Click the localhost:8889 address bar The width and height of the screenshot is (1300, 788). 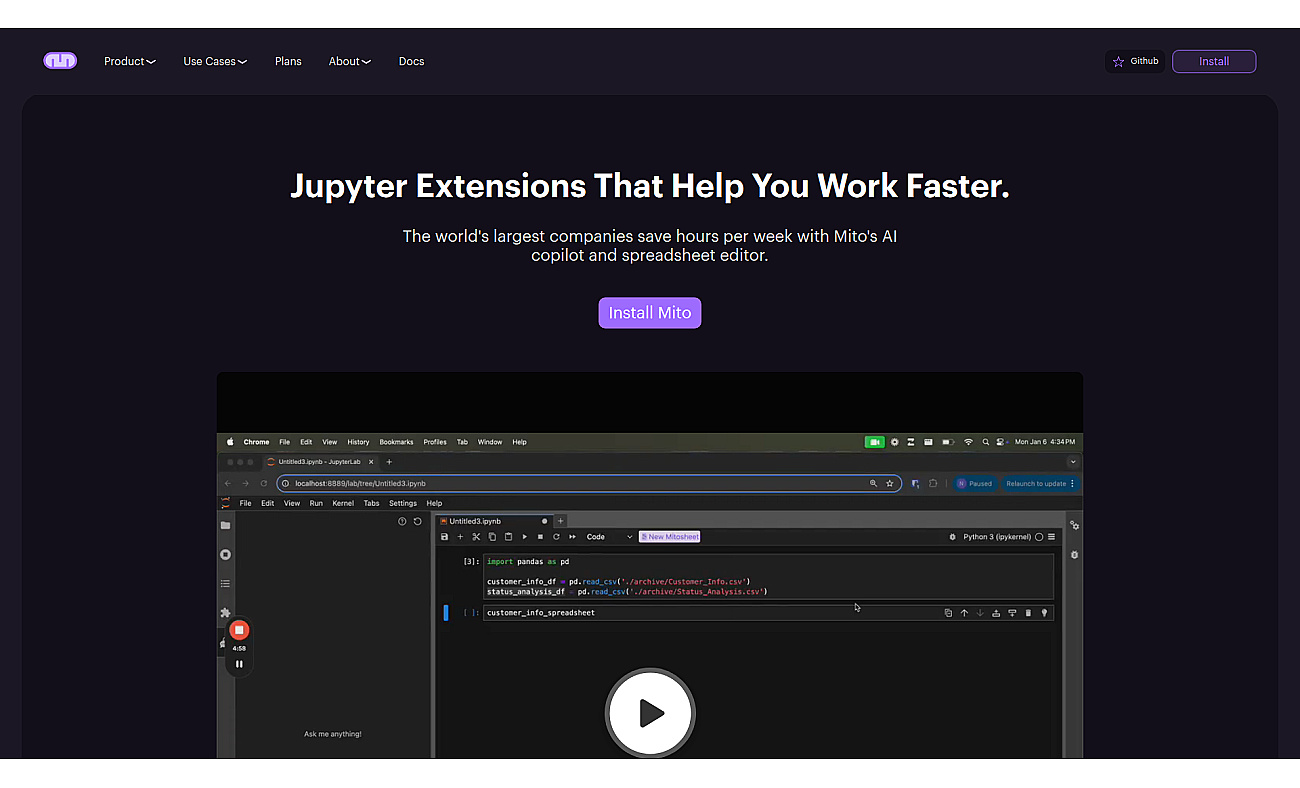[589, 483]
